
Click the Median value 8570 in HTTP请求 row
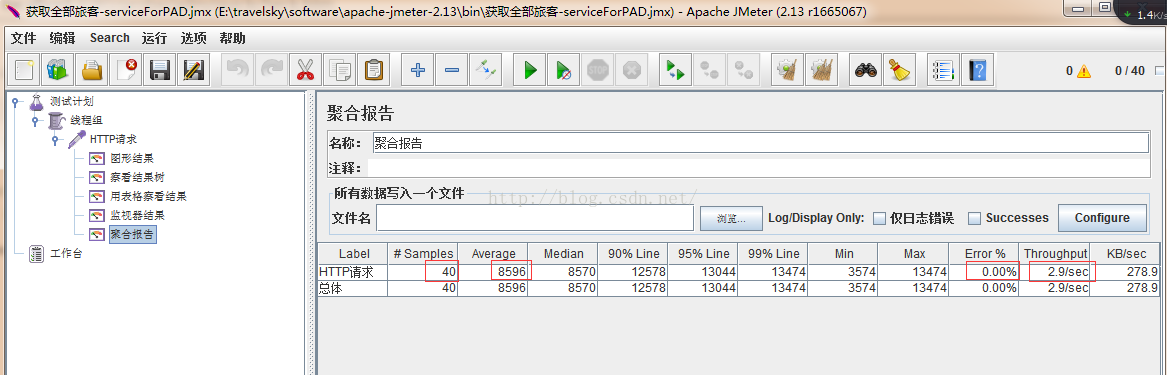click(x=581, y=272)
